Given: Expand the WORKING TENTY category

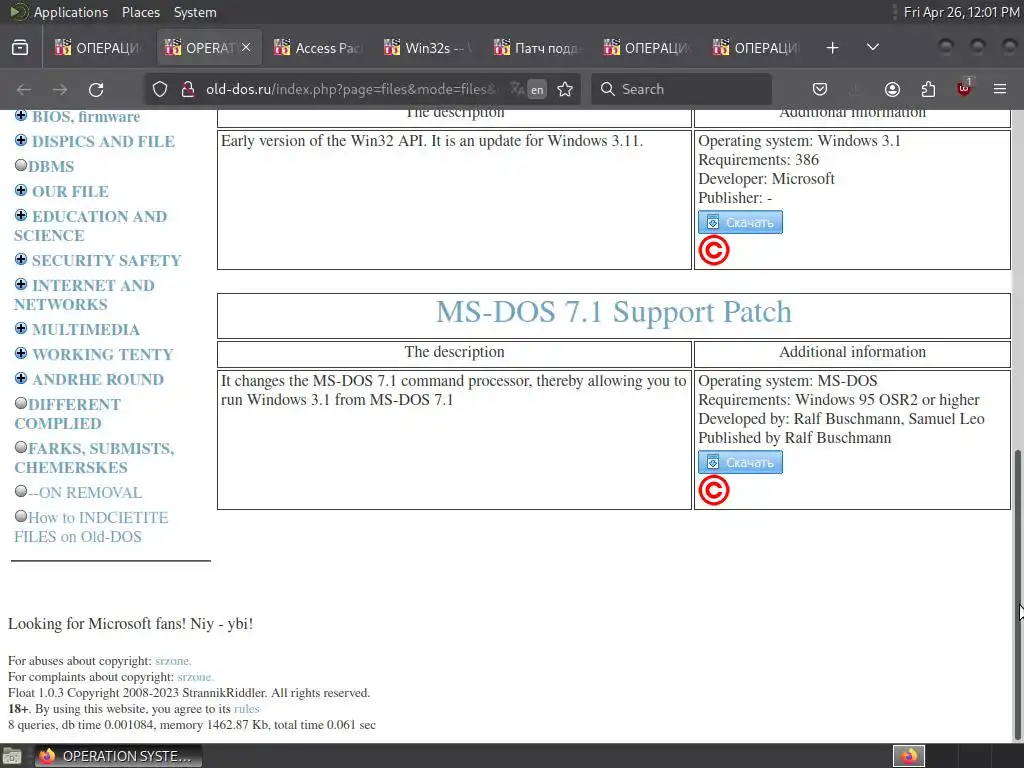Looking at the screenshot, I should coord(21,353).
